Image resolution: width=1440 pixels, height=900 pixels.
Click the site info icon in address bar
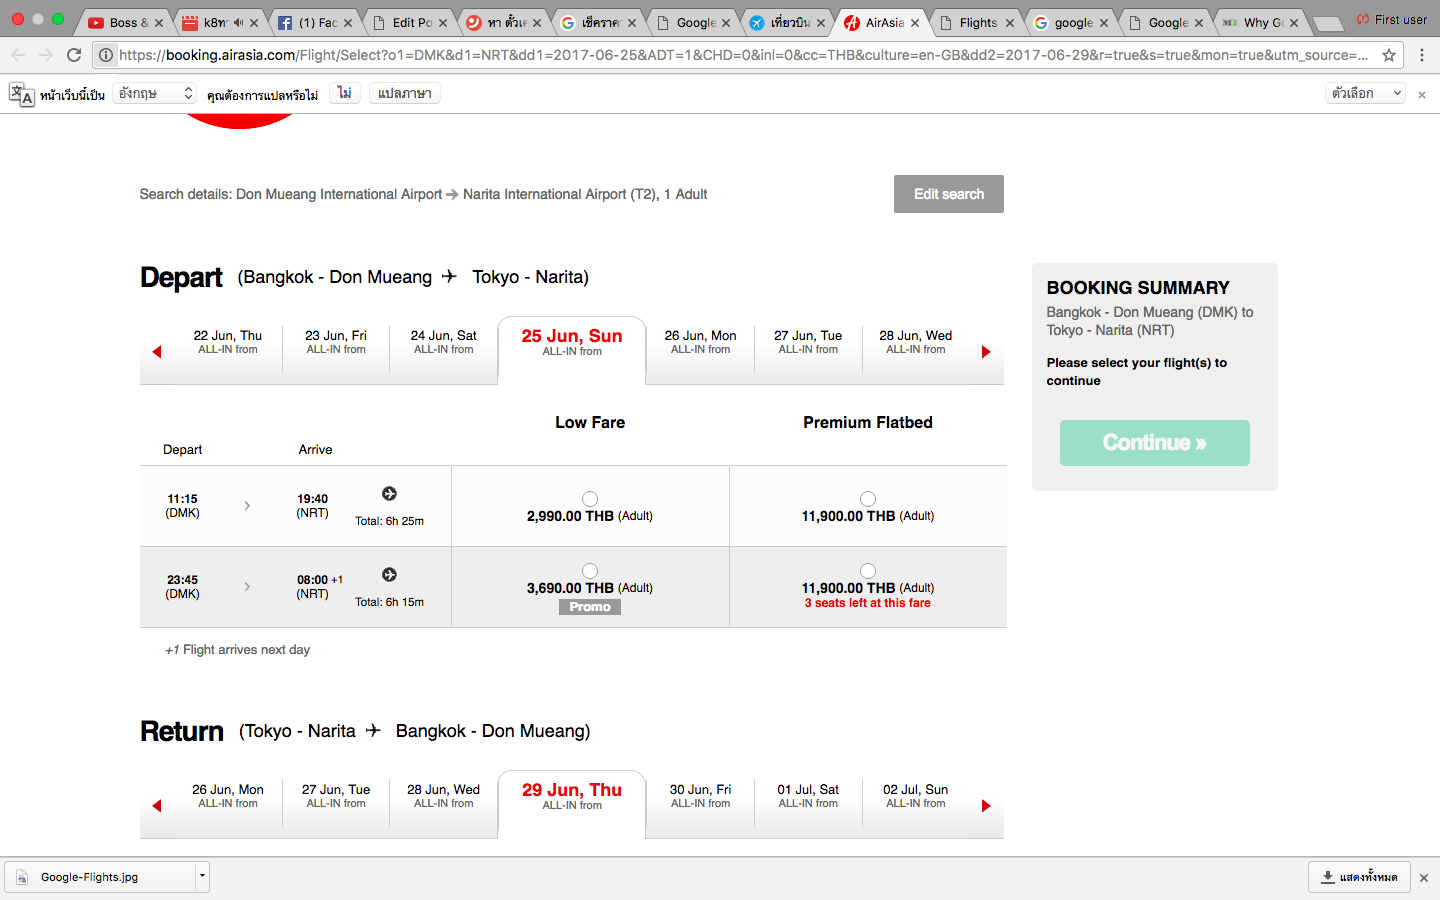[106, 55]
